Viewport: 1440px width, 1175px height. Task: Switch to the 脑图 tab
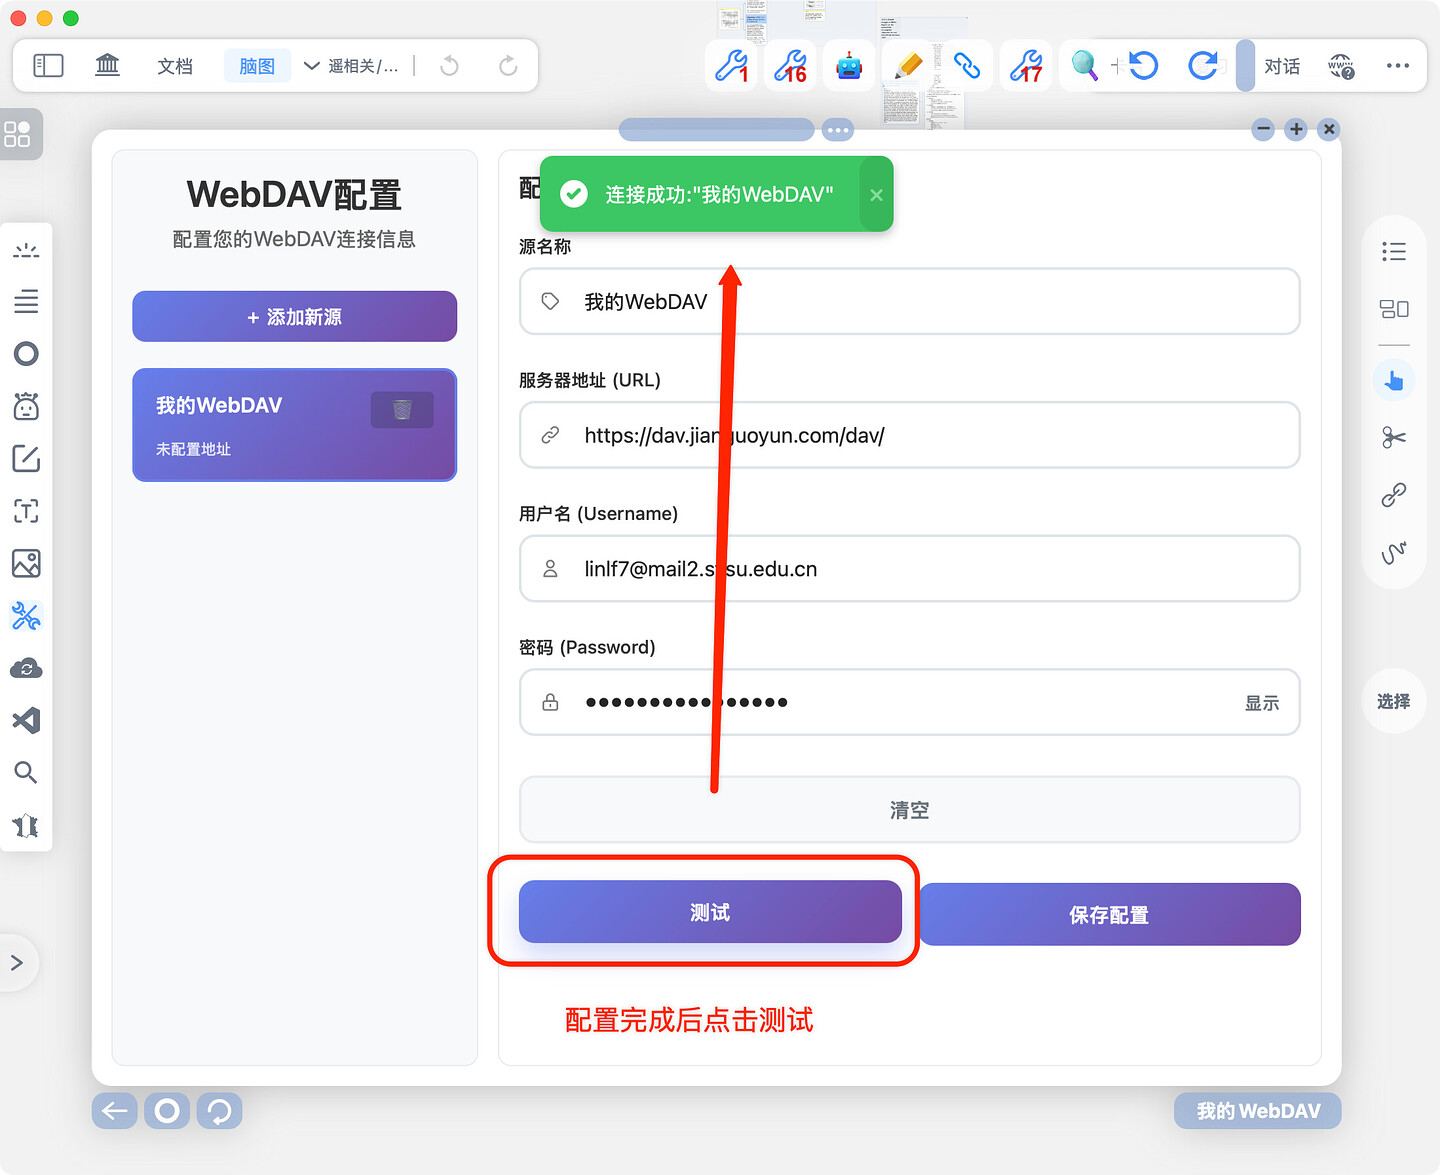click(257, 66)
